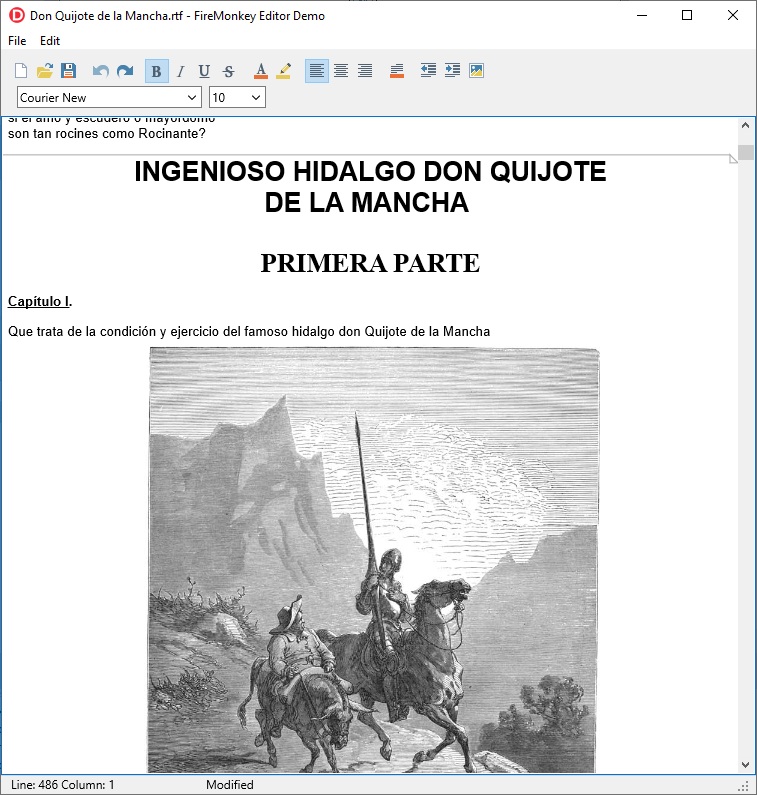Choose the font color
The width and height of the screenshot is (757, 795).
coord(261,71)
